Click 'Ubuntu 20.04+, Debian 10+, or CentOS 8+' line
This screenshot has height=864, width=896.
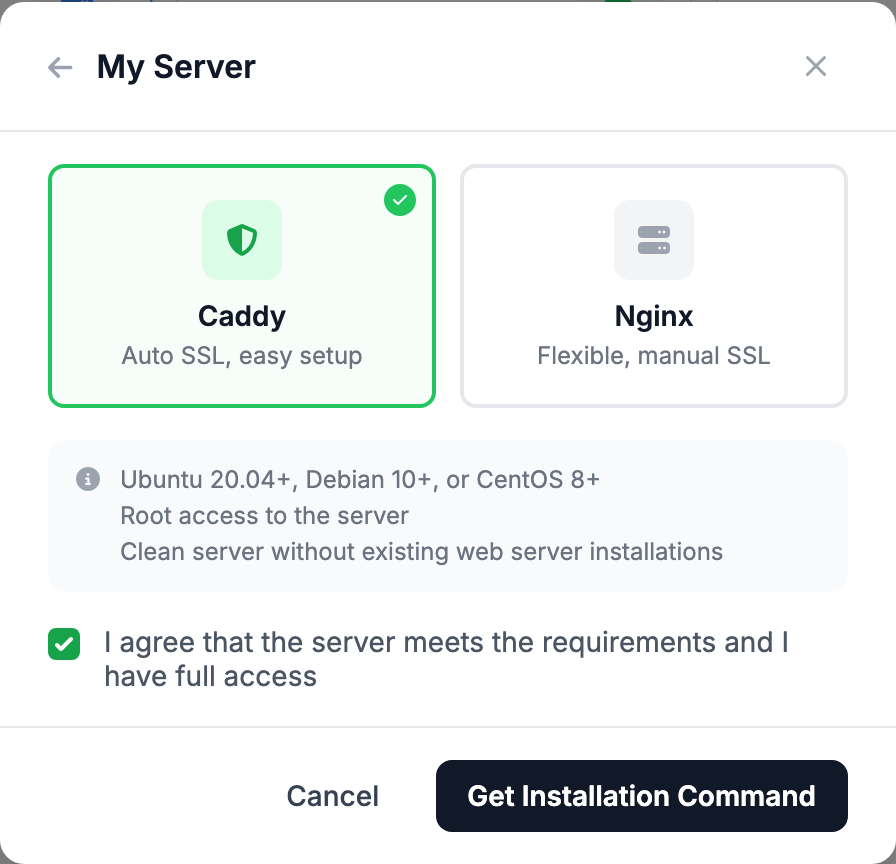pos(360,479)
